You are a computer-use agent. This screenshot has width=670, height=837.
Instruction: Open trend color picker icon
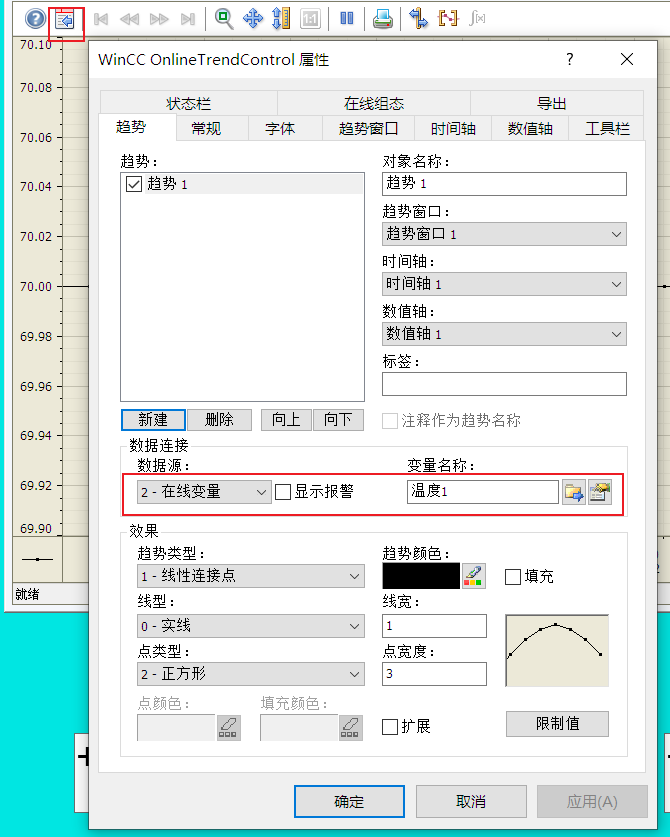point(474,576)
